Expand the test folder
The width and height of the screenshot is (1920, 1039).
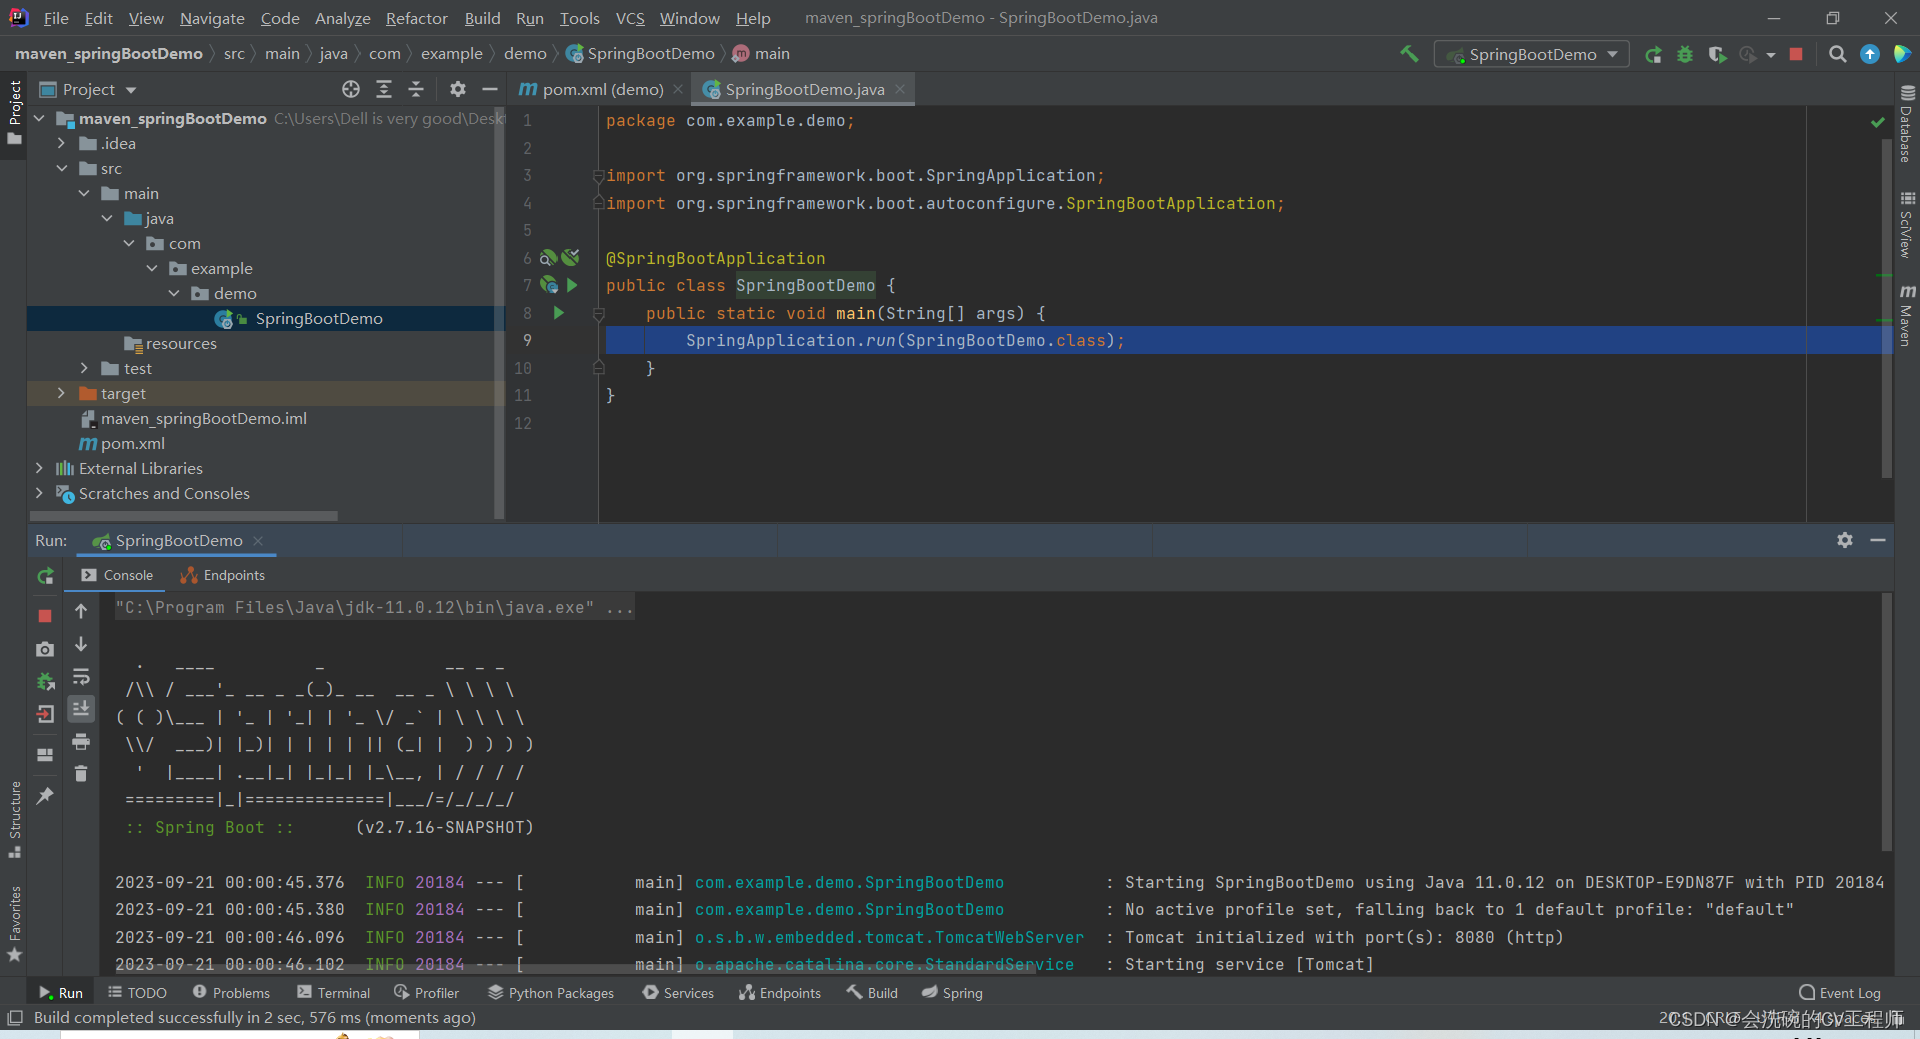click(84, 368)
